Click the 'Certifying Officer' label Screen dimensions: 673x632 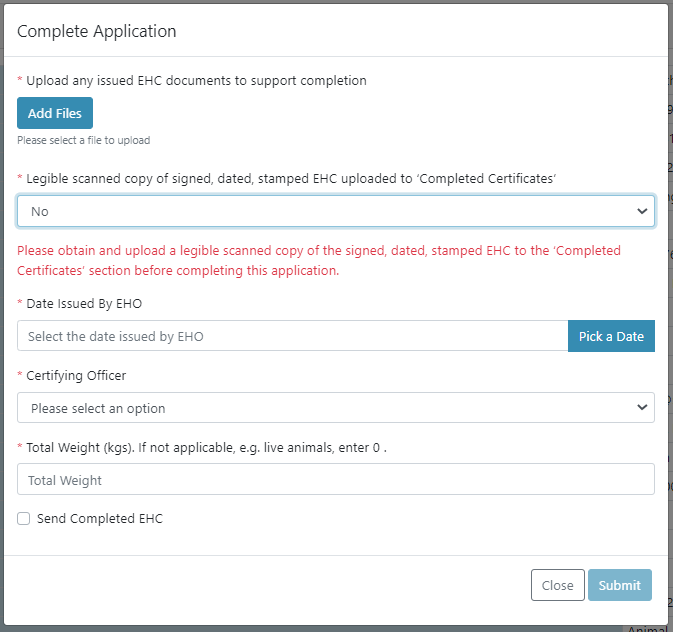pos(76,376)
